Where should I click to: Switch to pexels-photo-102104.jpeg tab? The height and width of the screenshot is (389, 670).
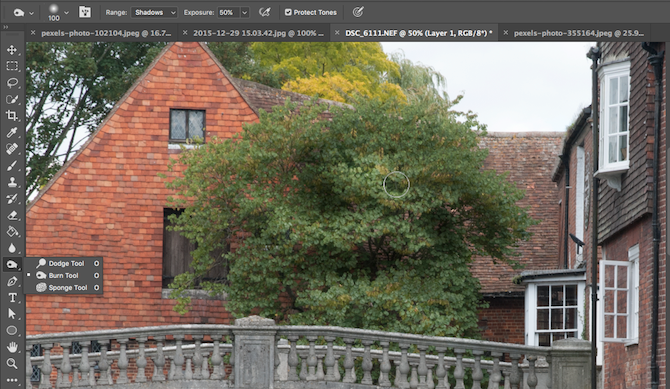102,33
